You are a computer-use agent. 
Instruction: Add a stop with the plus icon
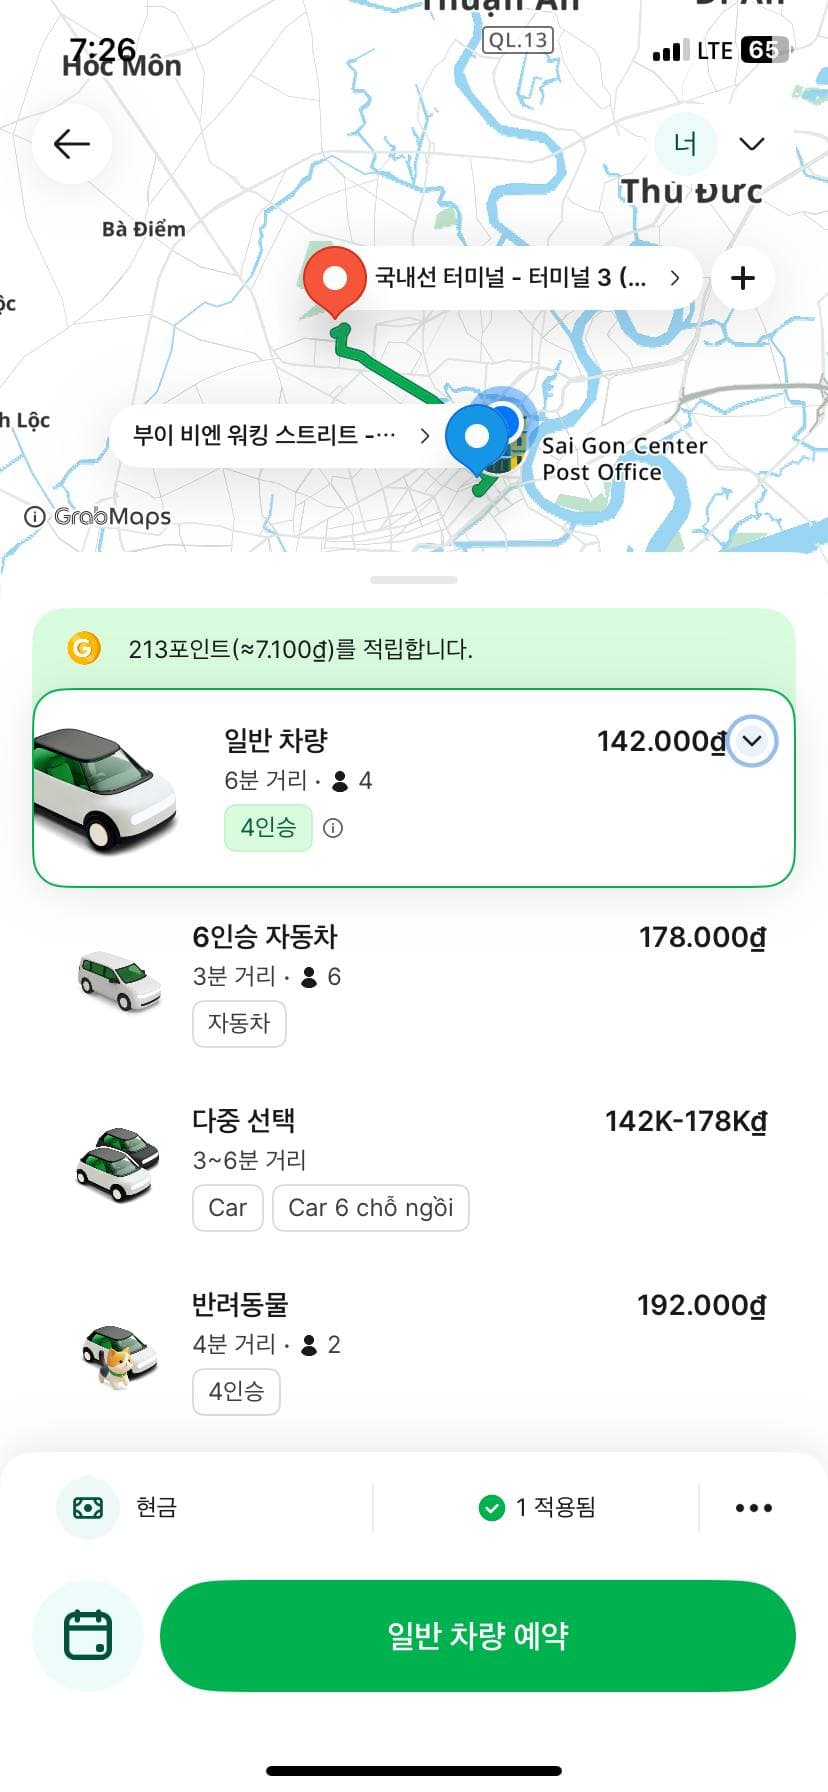[742, 278]
